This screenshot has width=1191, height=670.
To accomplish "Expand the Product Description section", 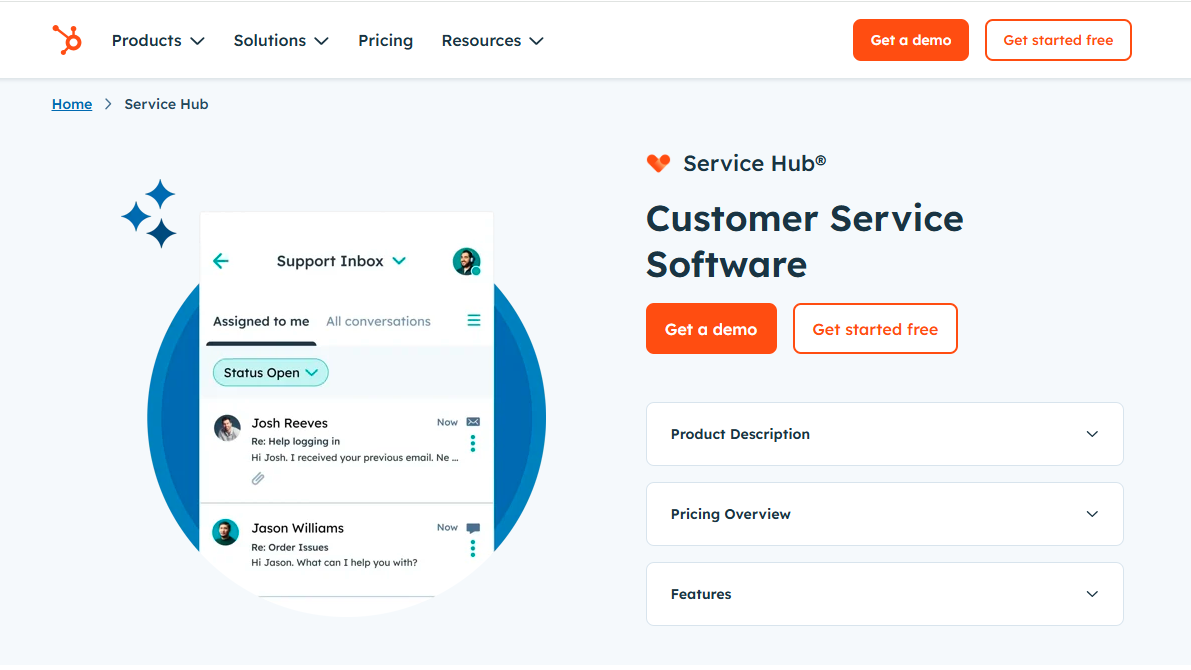I will point(884,434).
